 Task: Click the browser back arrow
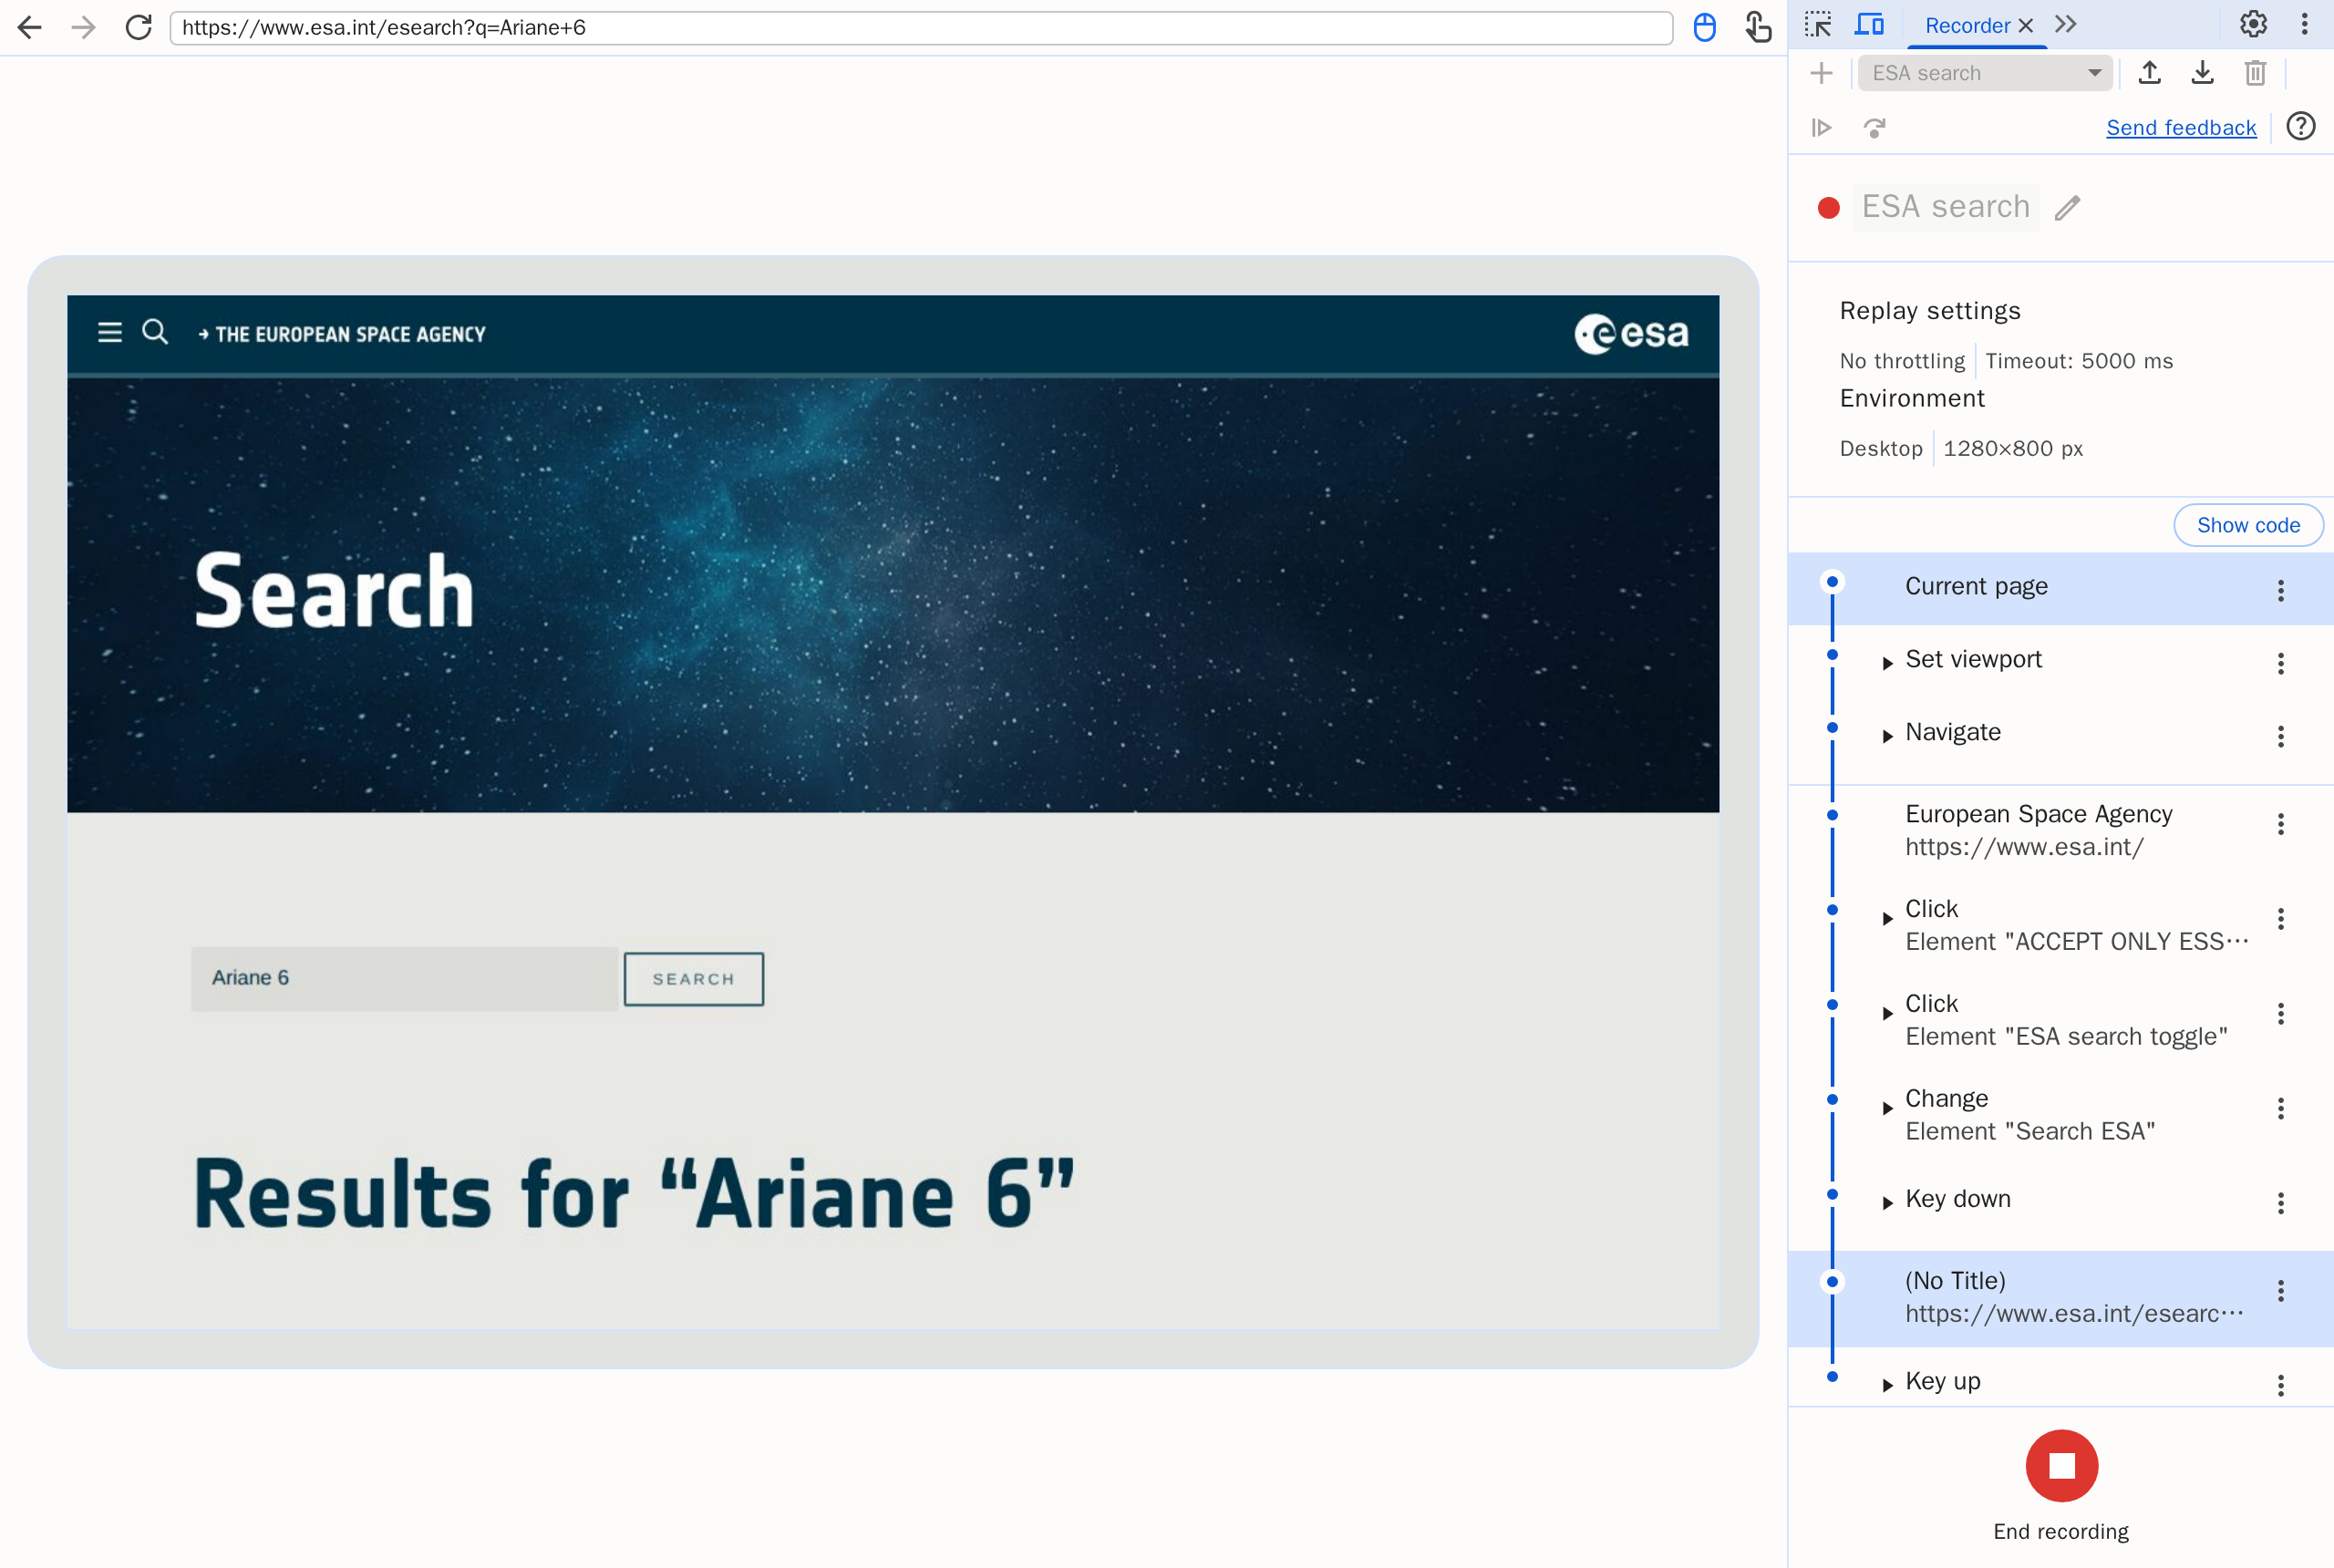tap(30, 27)
